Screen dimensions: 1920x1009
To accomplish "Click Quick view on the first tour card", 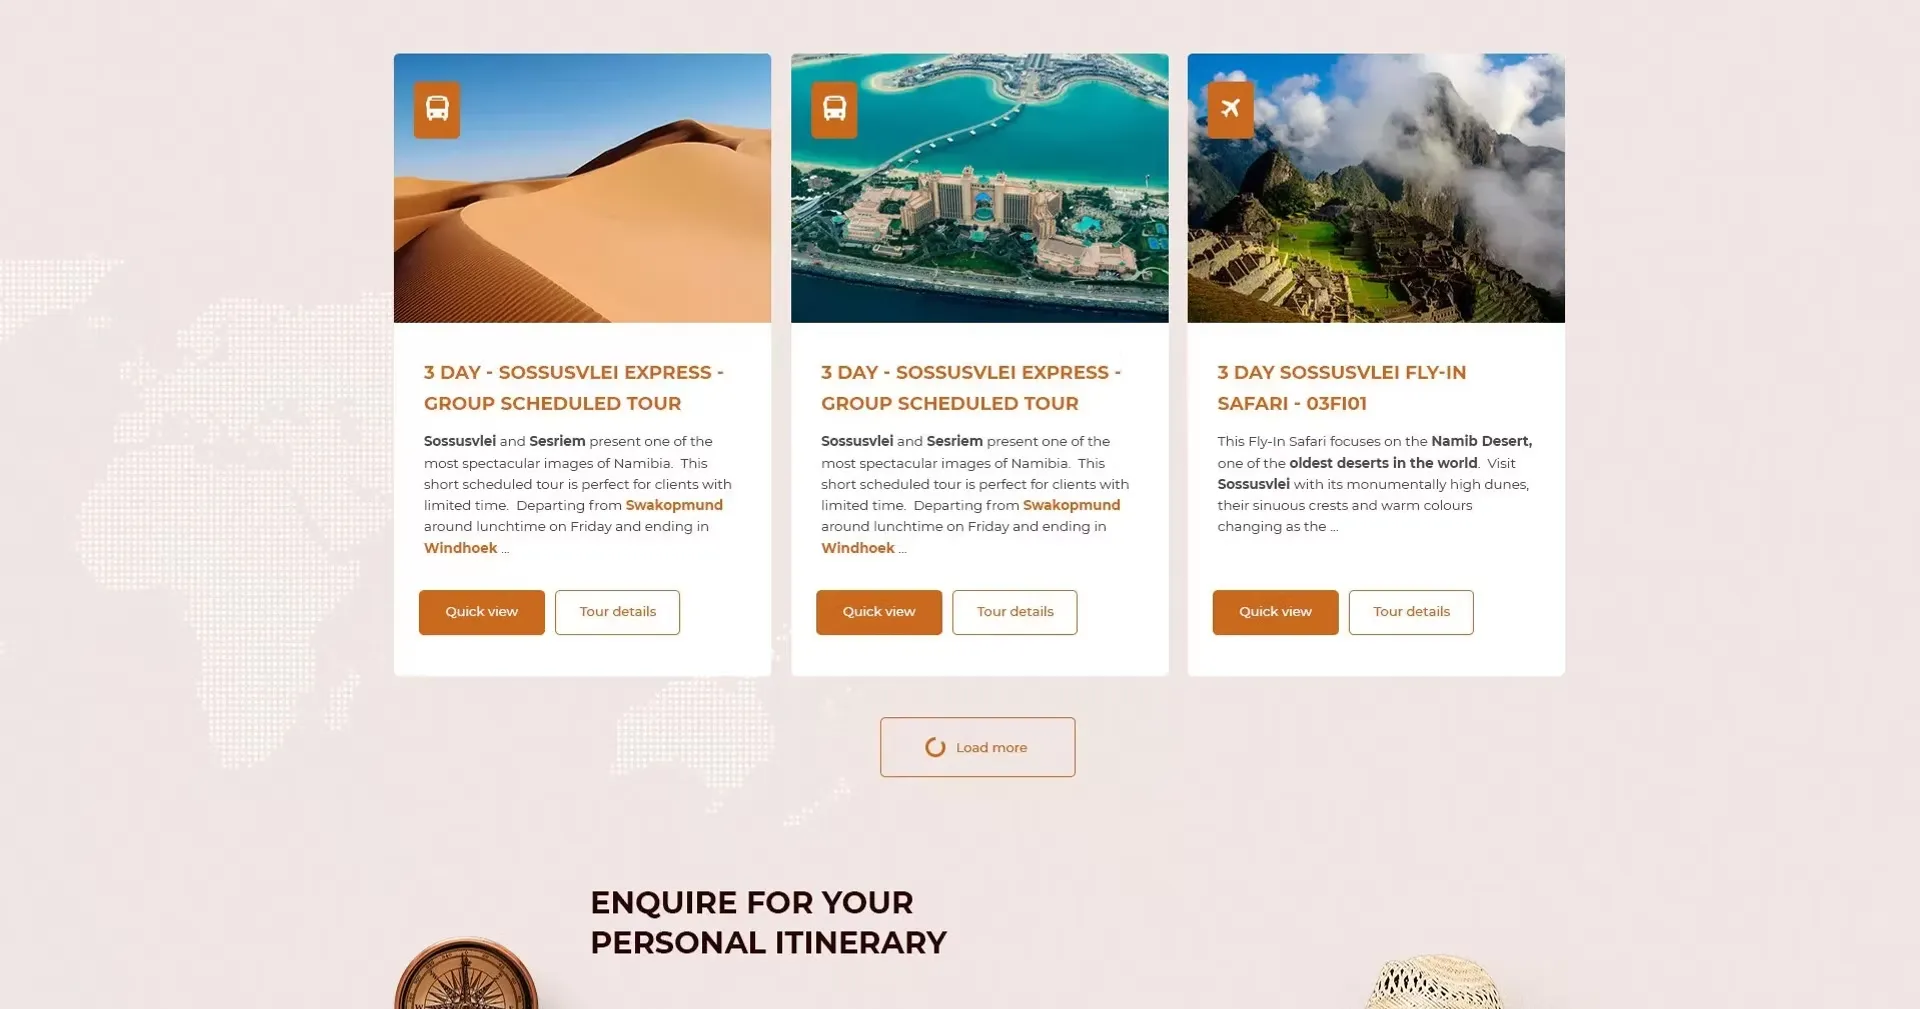I will pyautogui.click(x=482, y=612).
